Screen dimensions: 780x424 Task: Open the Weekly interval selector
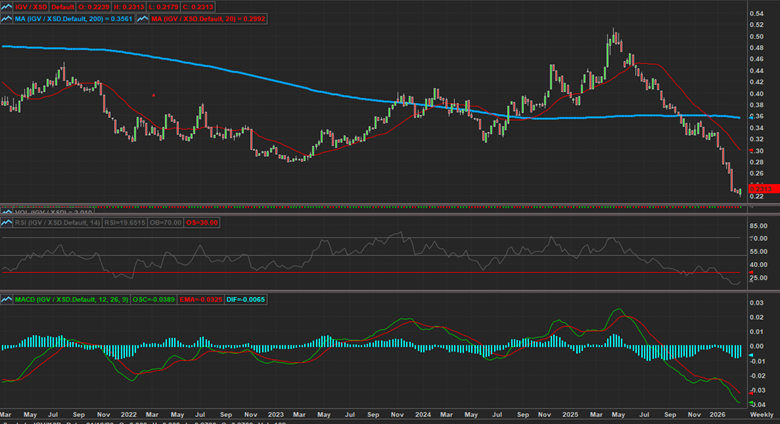(760, 413)
